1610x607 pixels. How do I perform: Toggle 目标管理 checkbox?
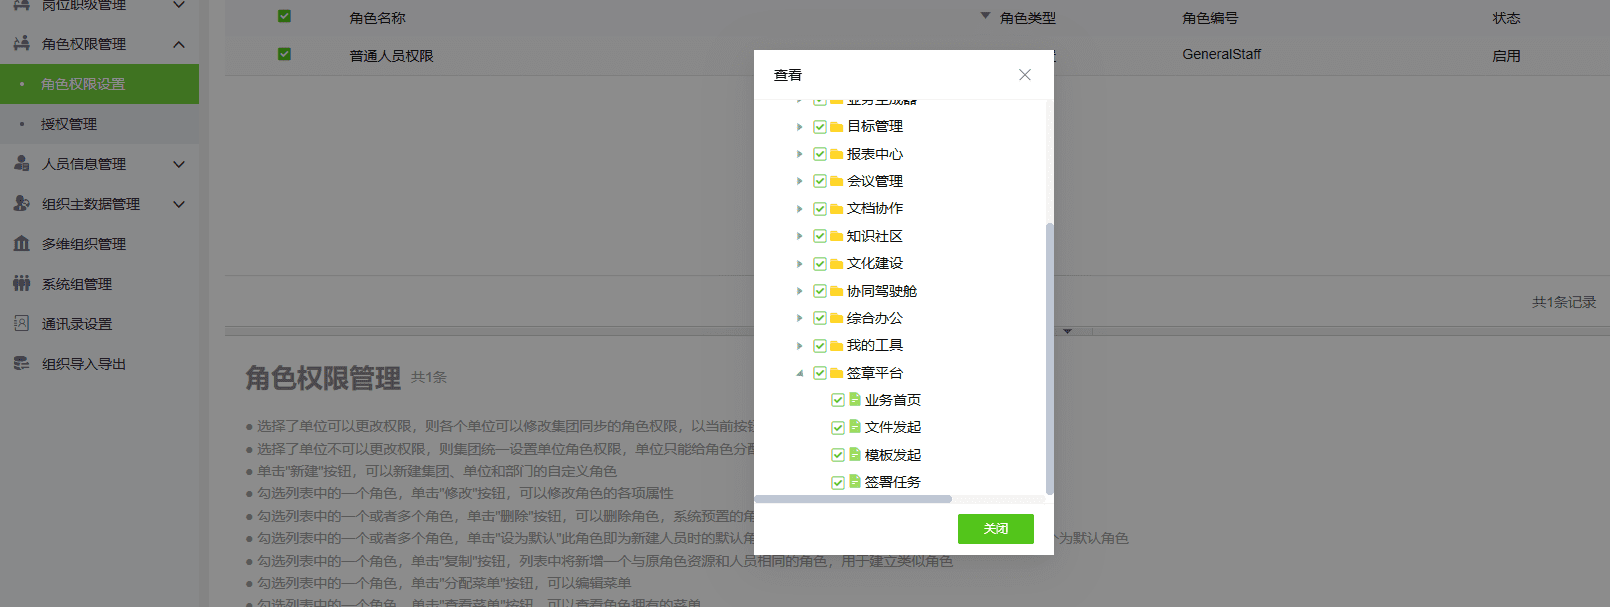click(x=820, y=127)
